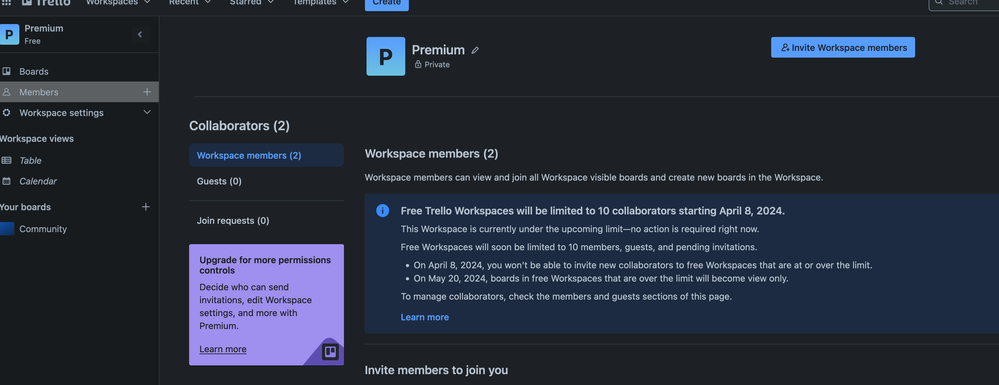The height and width of the screenshot is (385, 999).
Task: Open the app switcher grid icon
Action: pyautogui.click(x=6, y=2)
